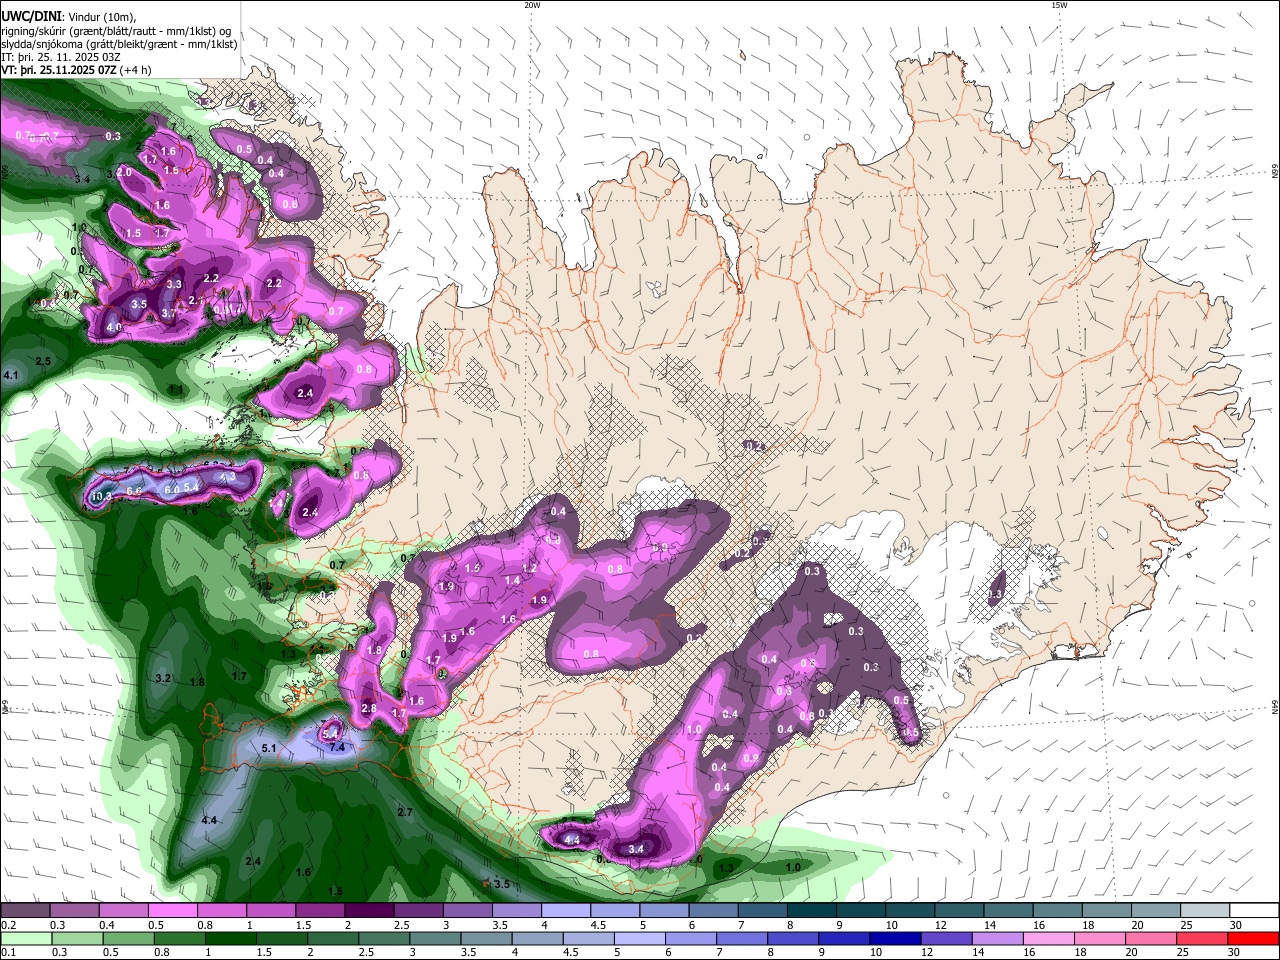This screenshot has height=960, width=1280.
Task: Click the 66N latitude label on right edge
Action: pyautogui.click(x=1275, y=172)
